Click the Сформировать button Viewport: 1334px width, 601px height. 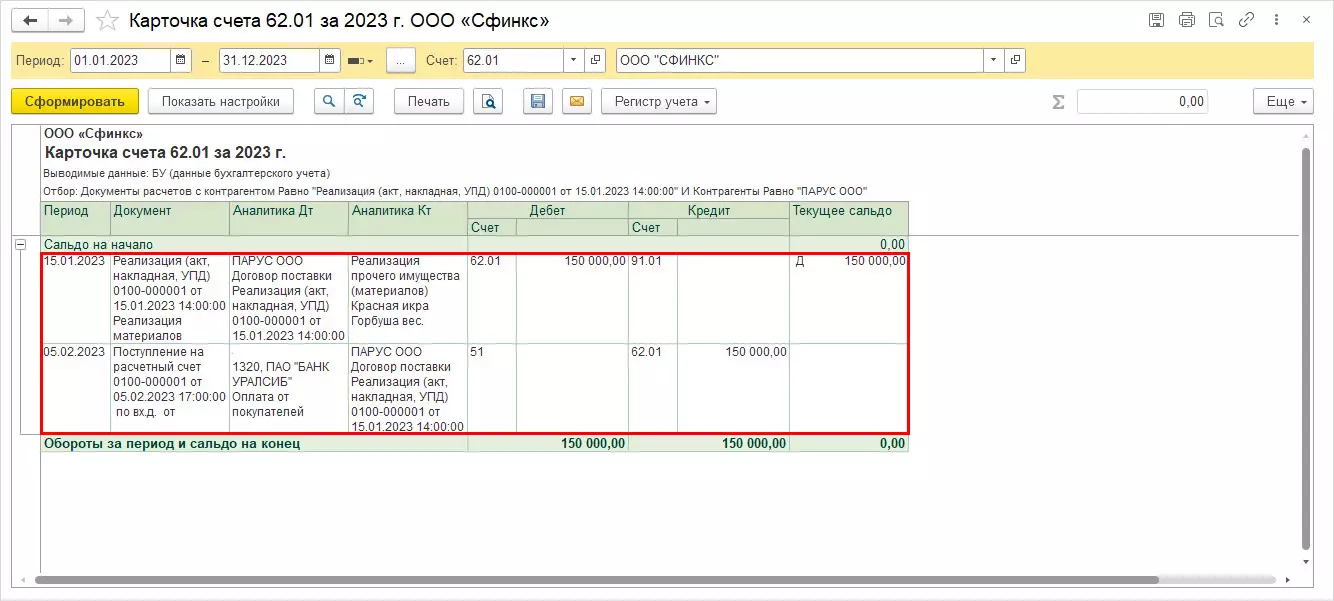tap(75, 101)
